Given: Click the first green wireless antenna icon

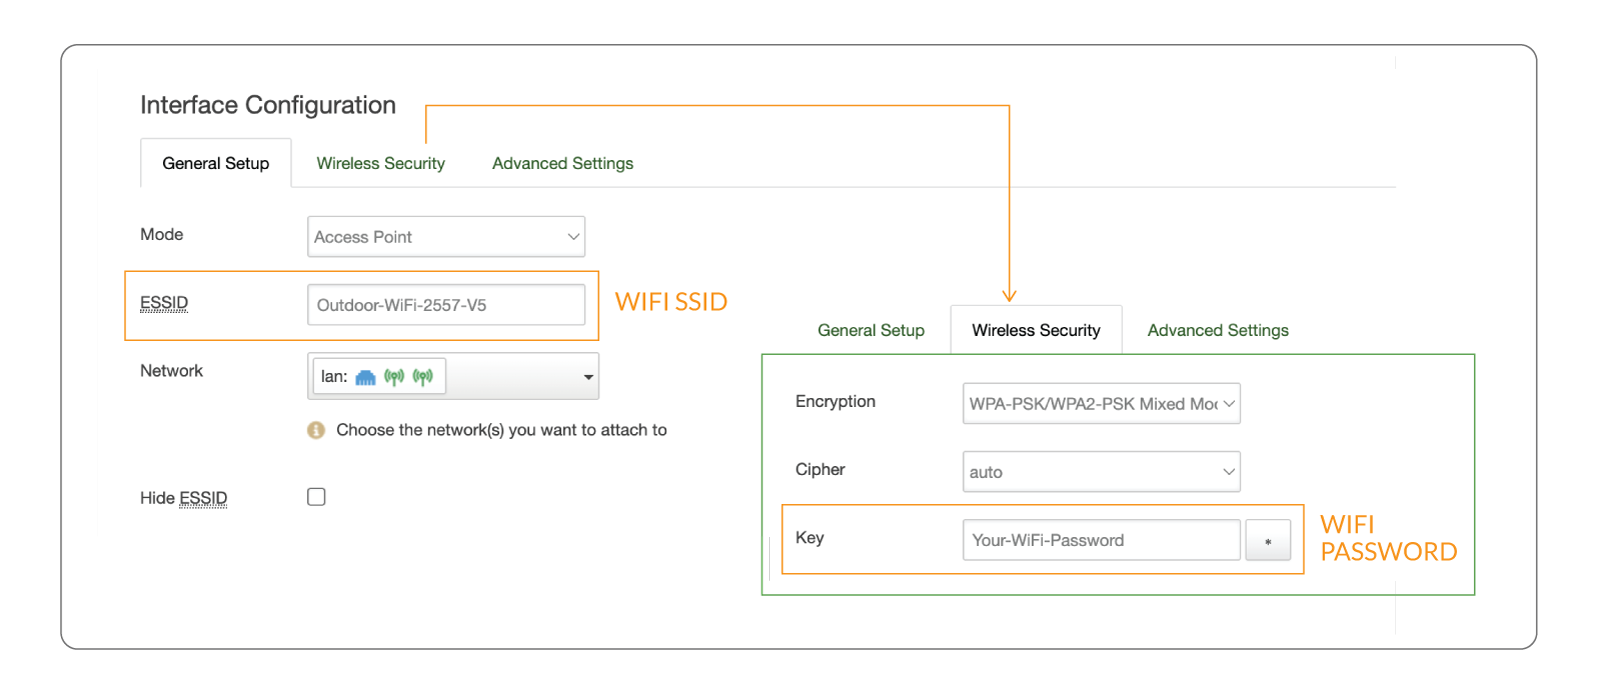Looking at the screenshot, I should click(394, 377).
